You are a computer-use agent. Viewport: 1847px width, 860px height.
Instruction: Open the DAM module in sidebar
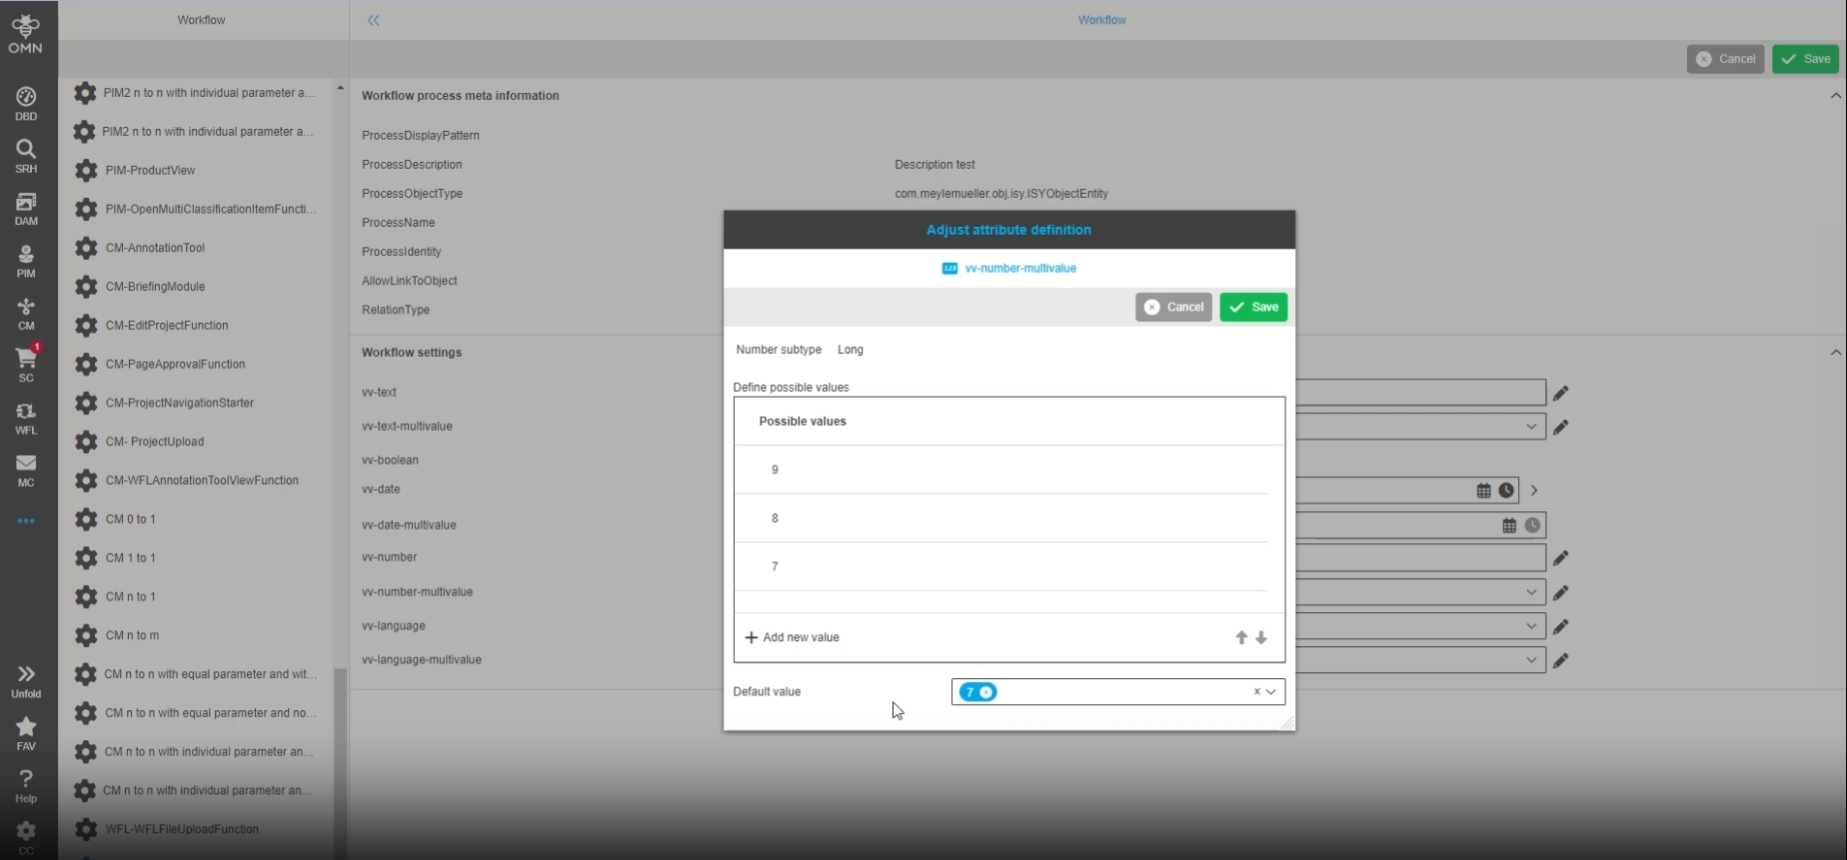coord(26,208)
